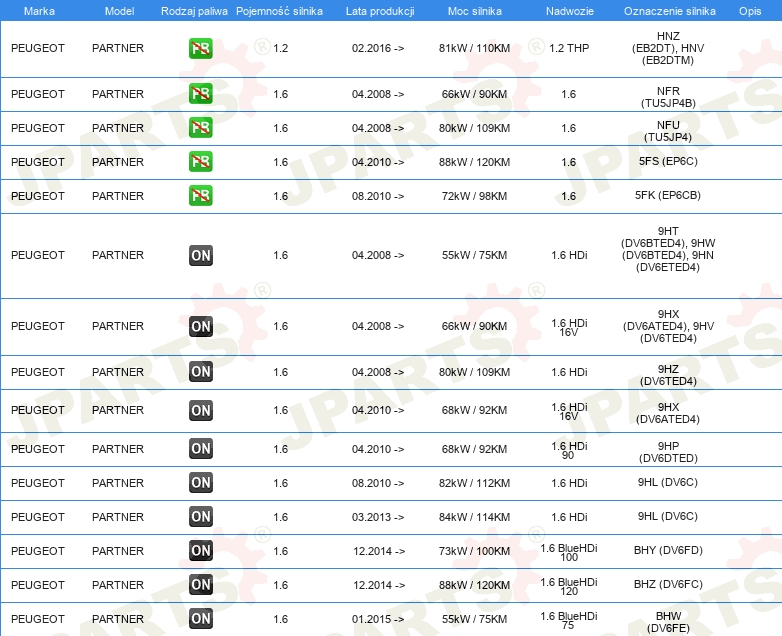Click the Moc silnika column header
Screen dimensions: 782x636
click(474, 10)
